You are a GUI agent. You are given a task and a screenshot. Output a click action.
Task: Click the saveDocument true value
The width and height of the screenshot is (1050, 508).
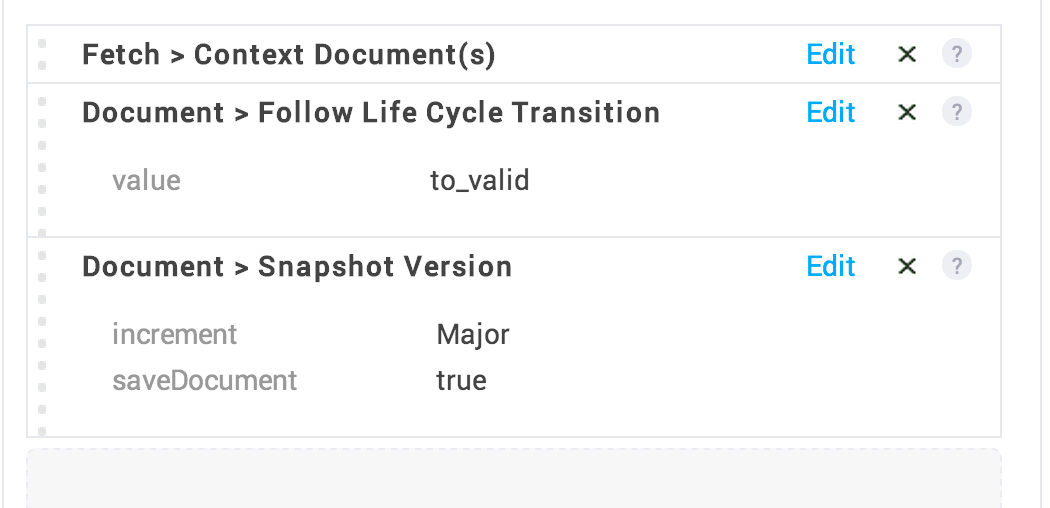tap(461, 380)
